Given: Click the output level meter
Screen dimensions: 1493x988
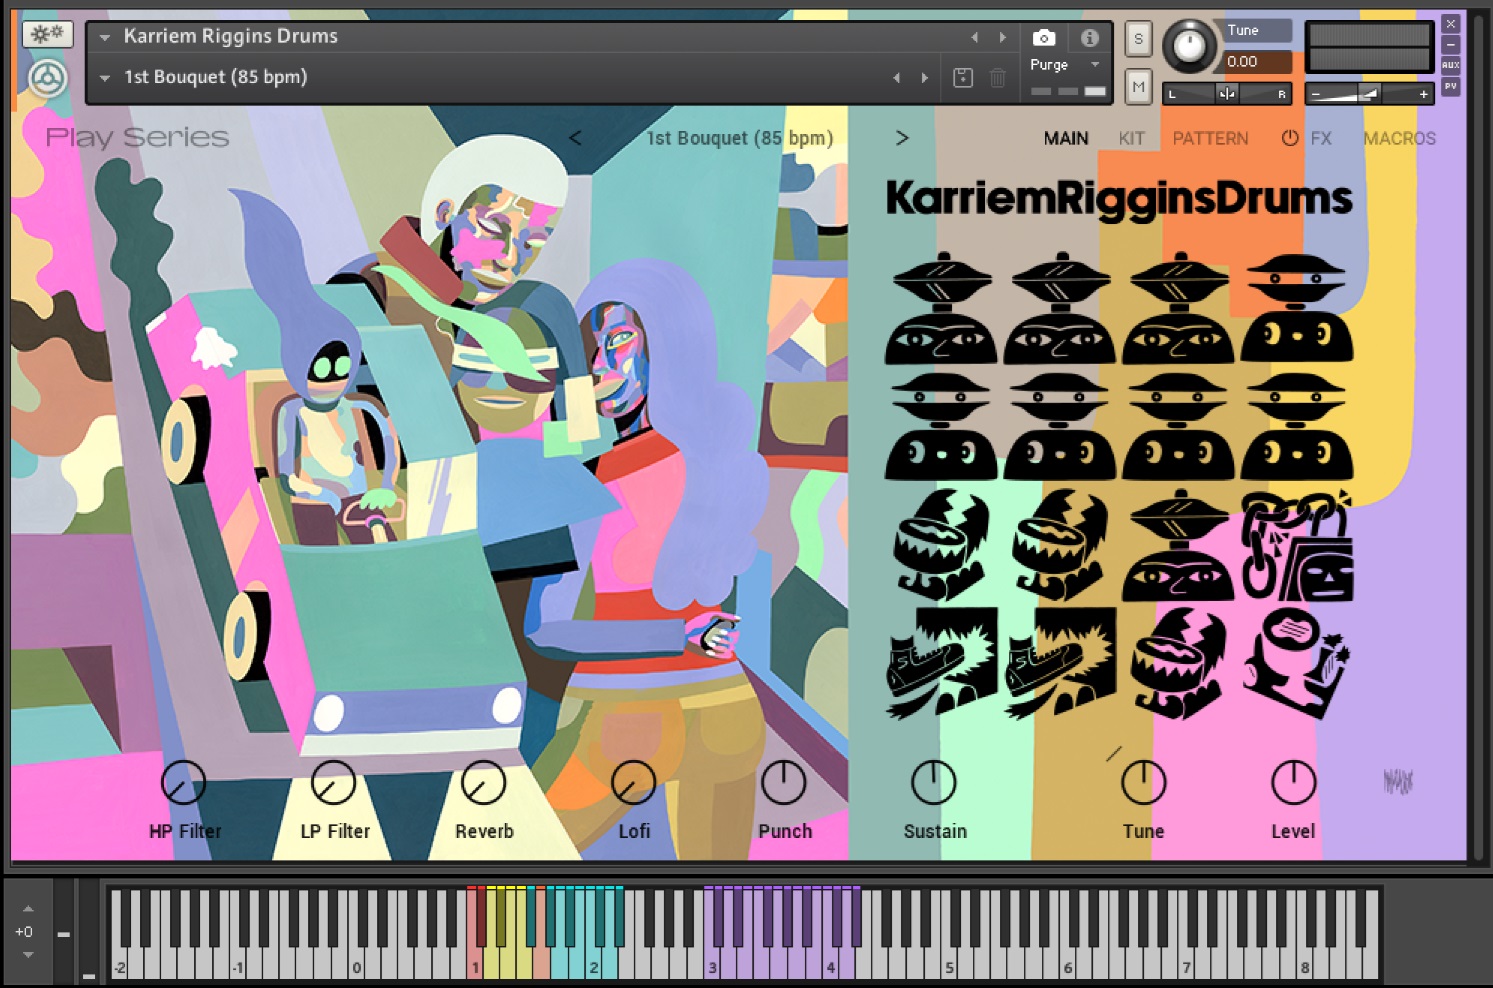Looking at the screenshot, I should (1369, 47).
